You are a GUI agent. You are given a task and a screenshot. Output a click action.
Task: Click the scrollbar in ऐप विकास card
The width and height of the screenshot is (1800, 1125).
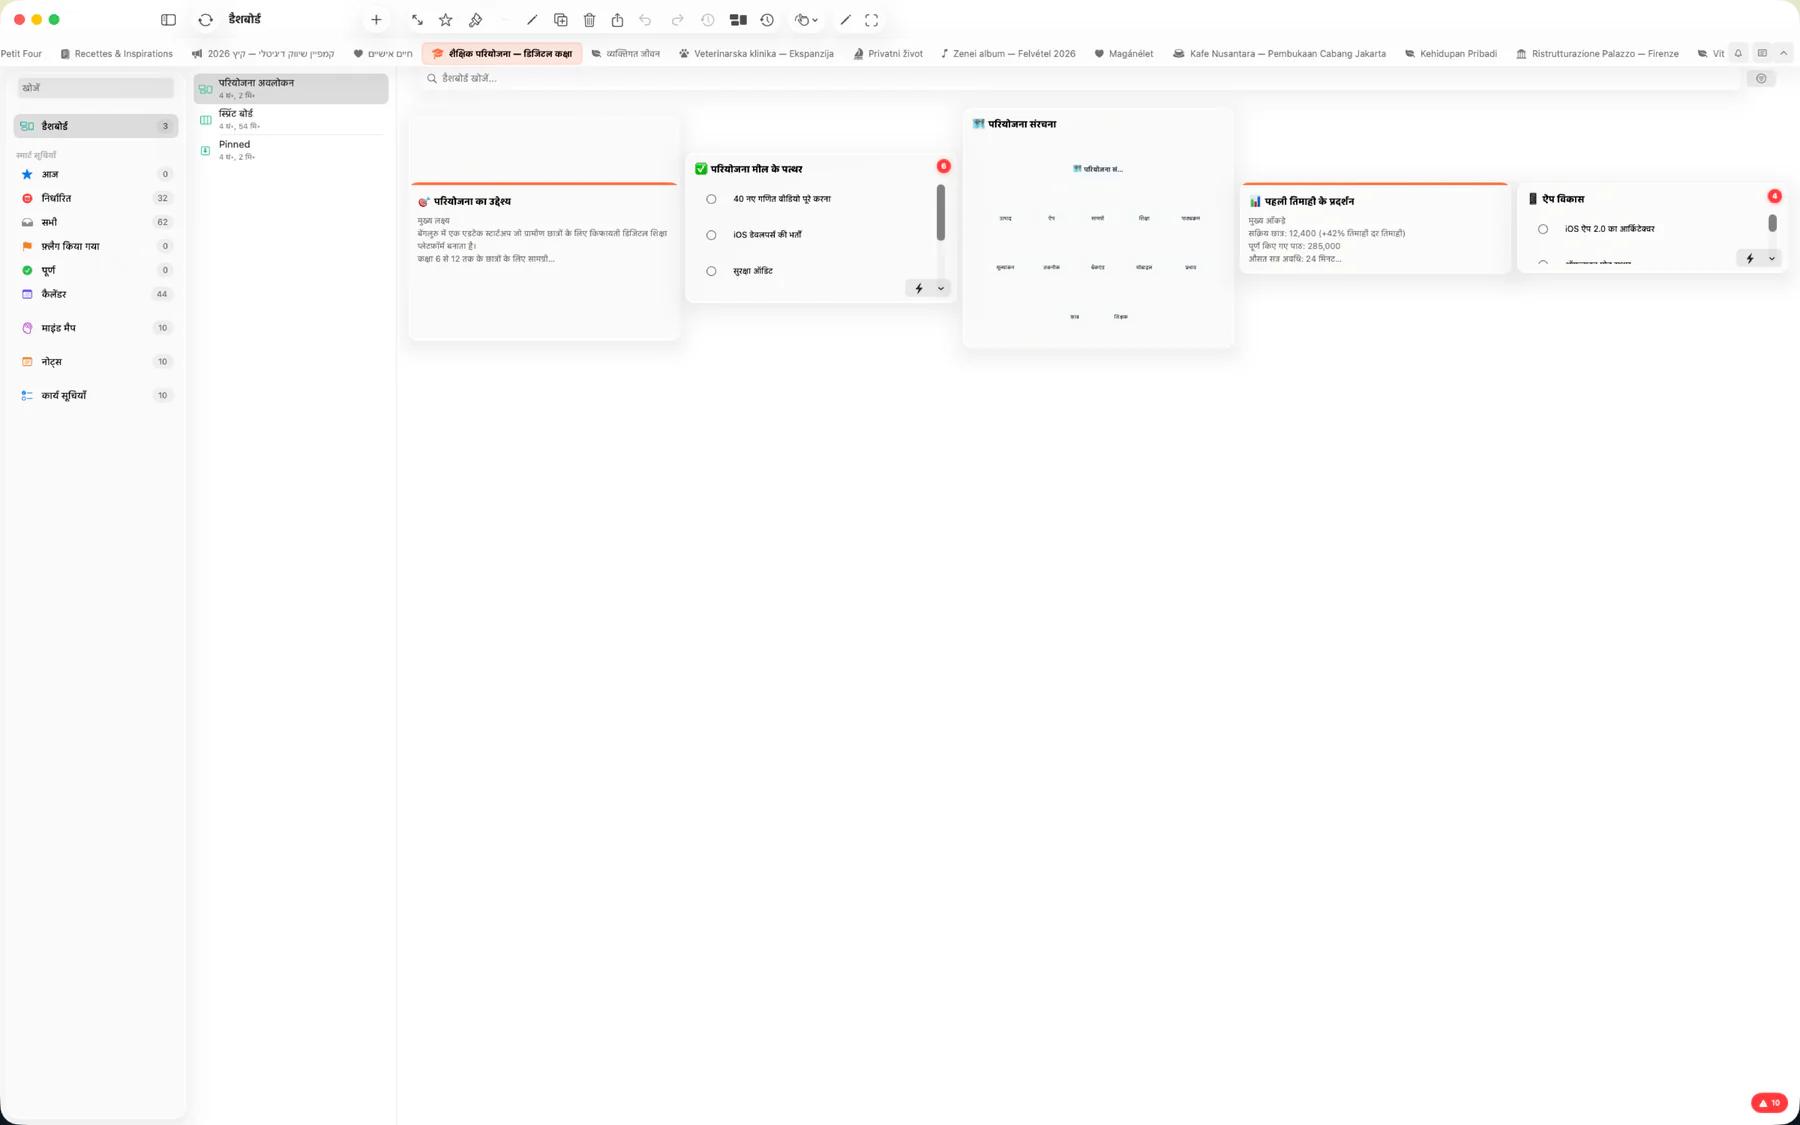pos(1772,223)
